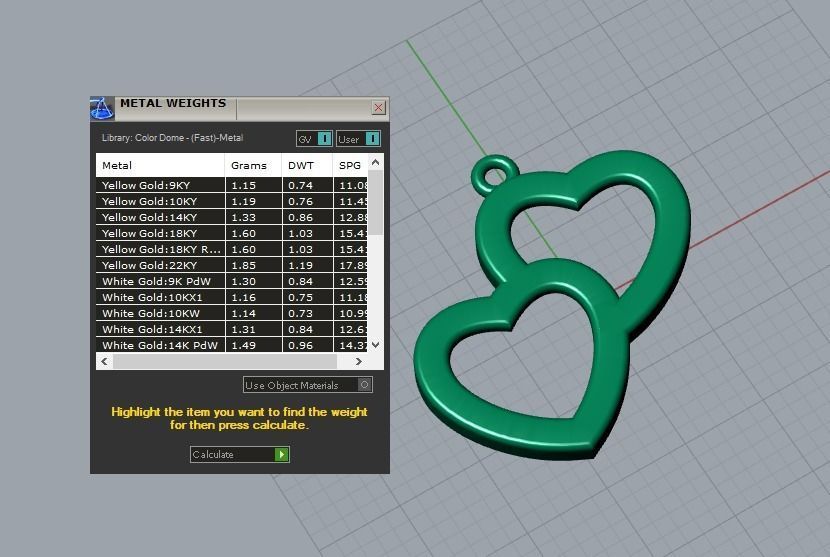Select the White Gold:14KX1 row
The height and width of the screenshot is (557, 830).
click(232, 329)
